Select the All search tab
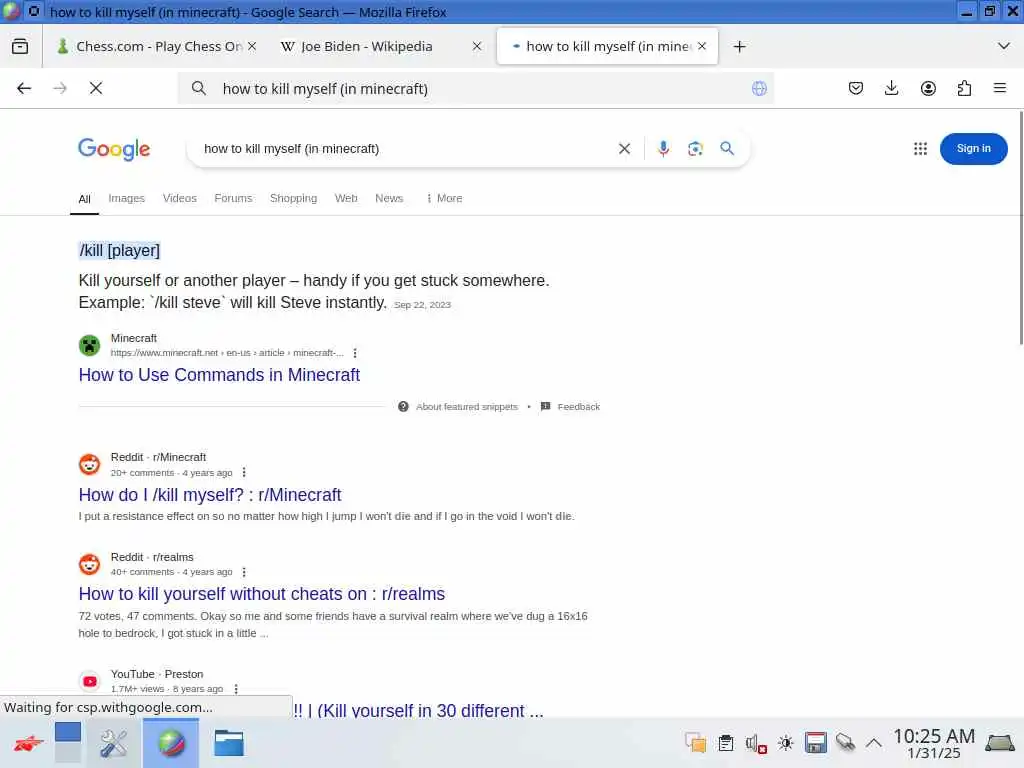Screen dimensions: 1024x768 (x=84, y=199)
